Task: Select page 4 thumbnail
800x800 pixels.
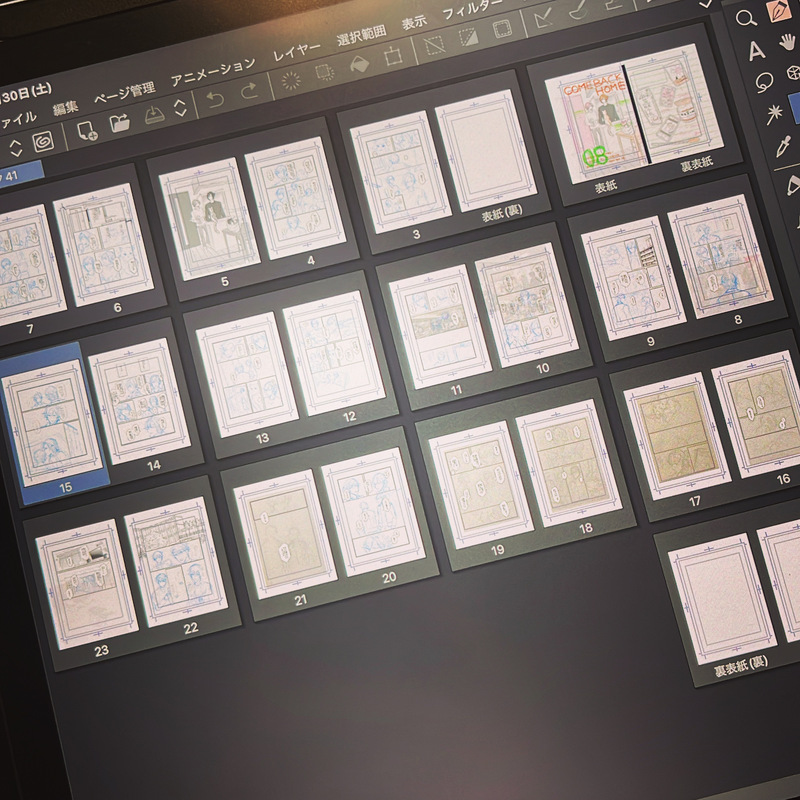Action: point(295,198)
